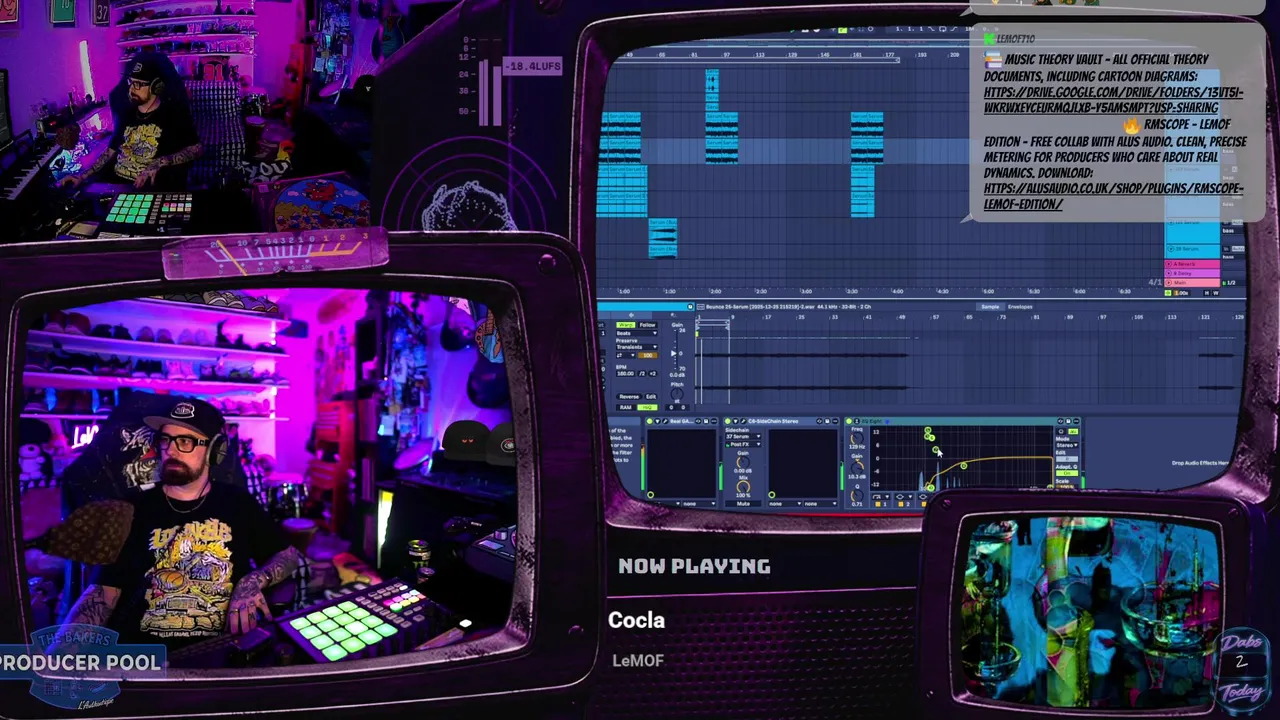
Task: Click save preset icon on Real GA device
Action: (x=706, y=421)
